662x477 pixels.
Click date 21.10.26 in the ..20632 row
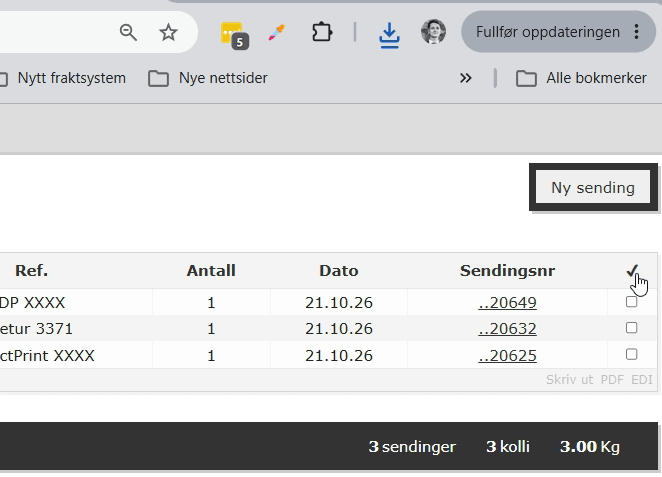[x=339, y=328]
